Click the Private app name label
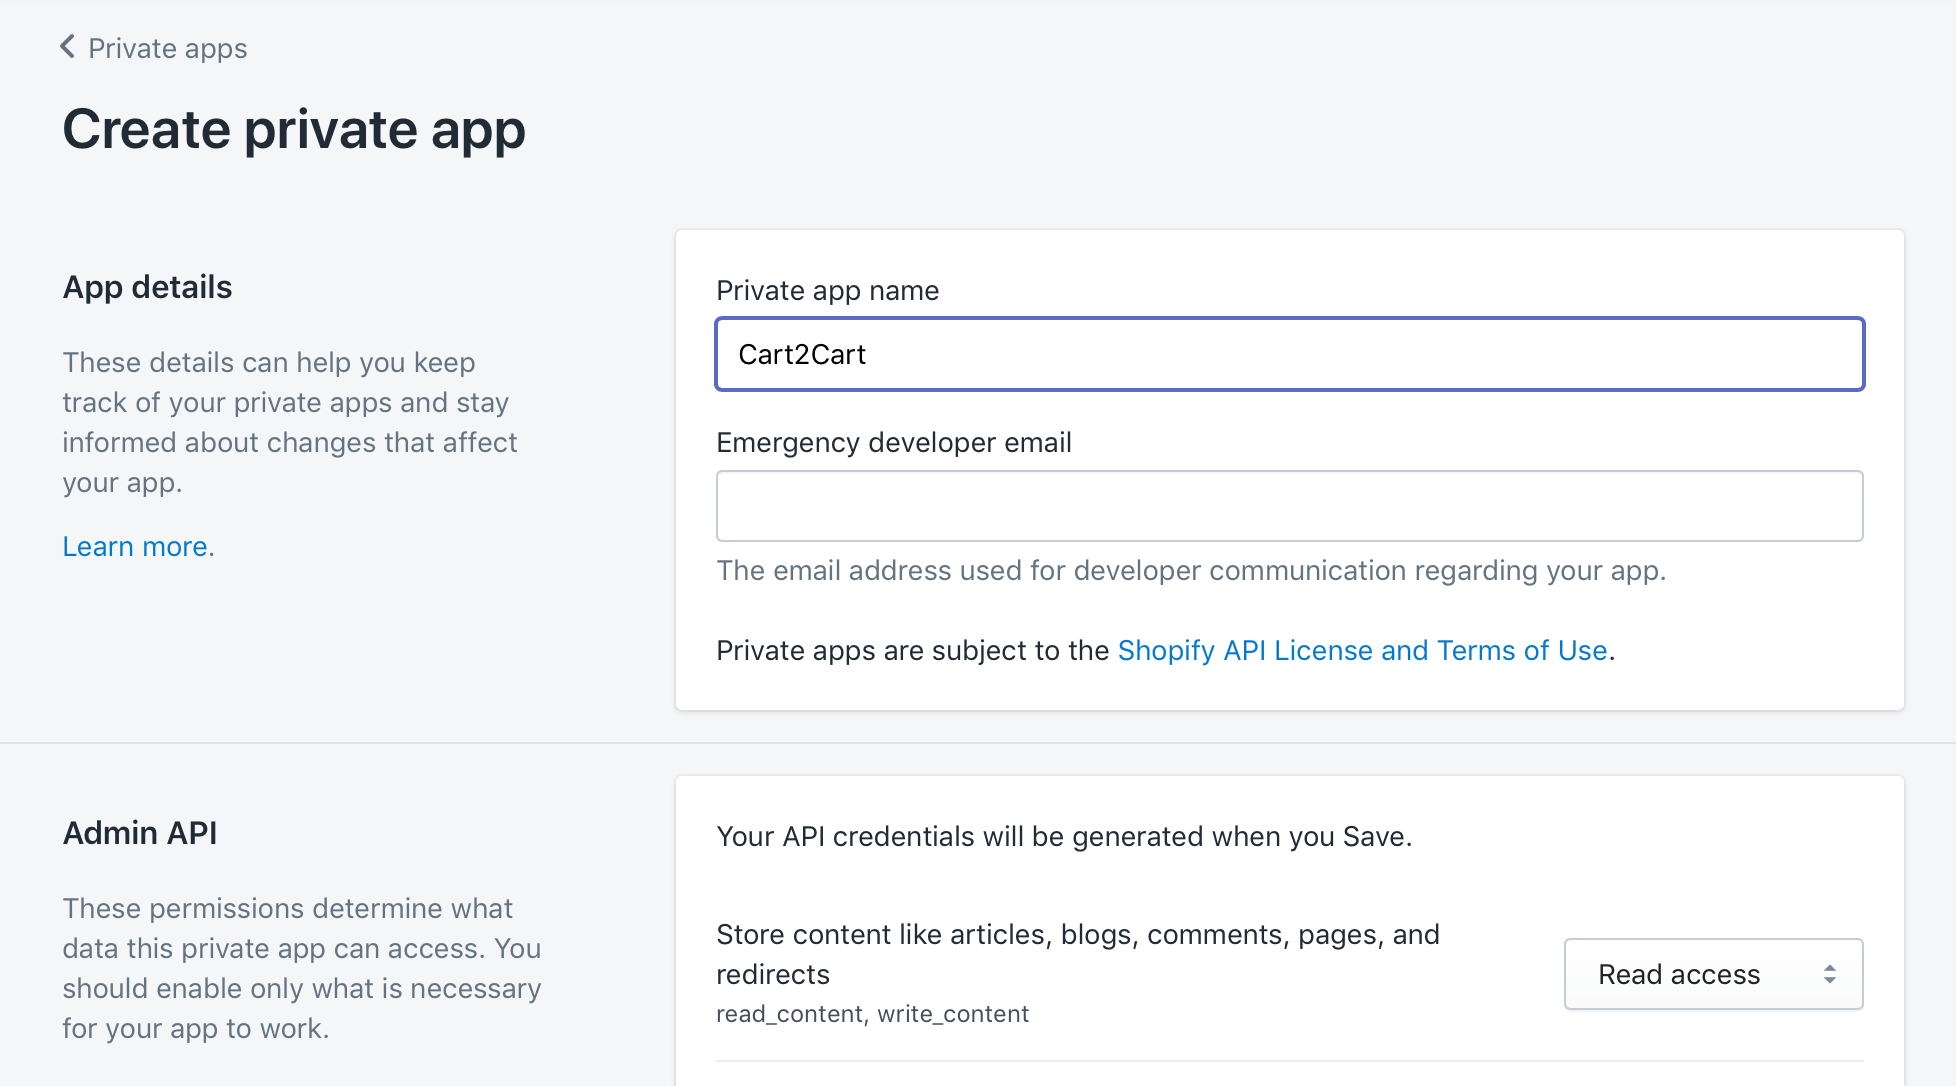This screenshot has width=1956, height=1086. (x=828, y=290)
